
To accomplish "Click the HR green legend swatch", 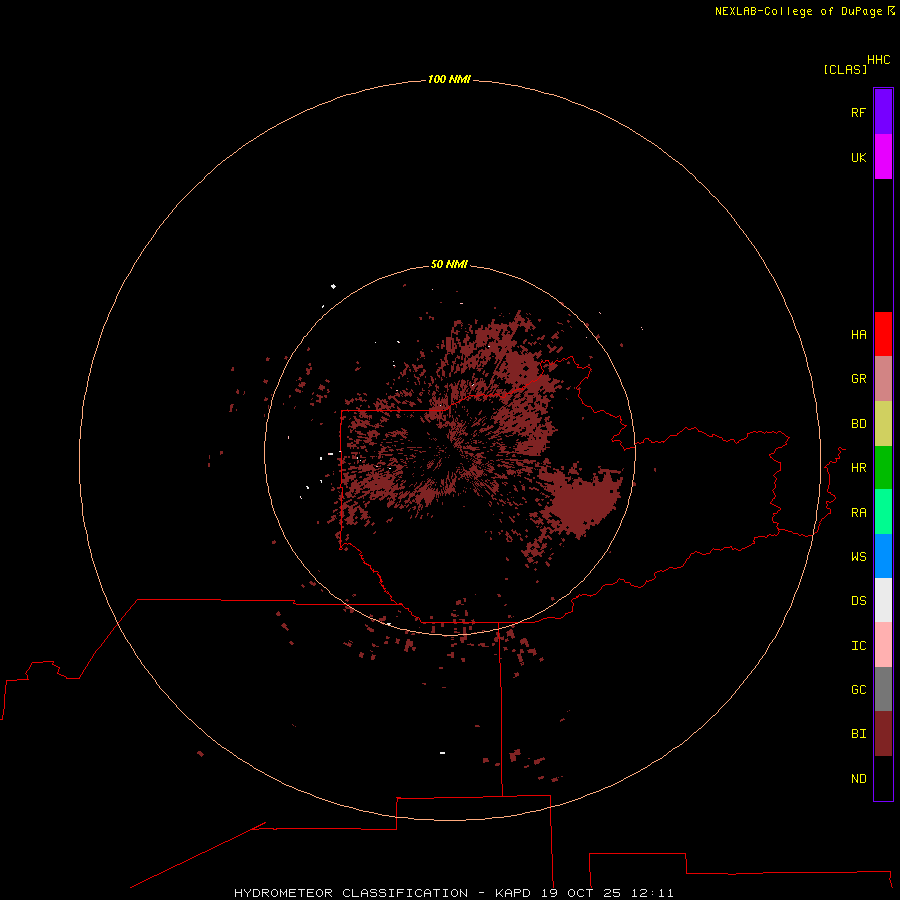I will (883, 468).
